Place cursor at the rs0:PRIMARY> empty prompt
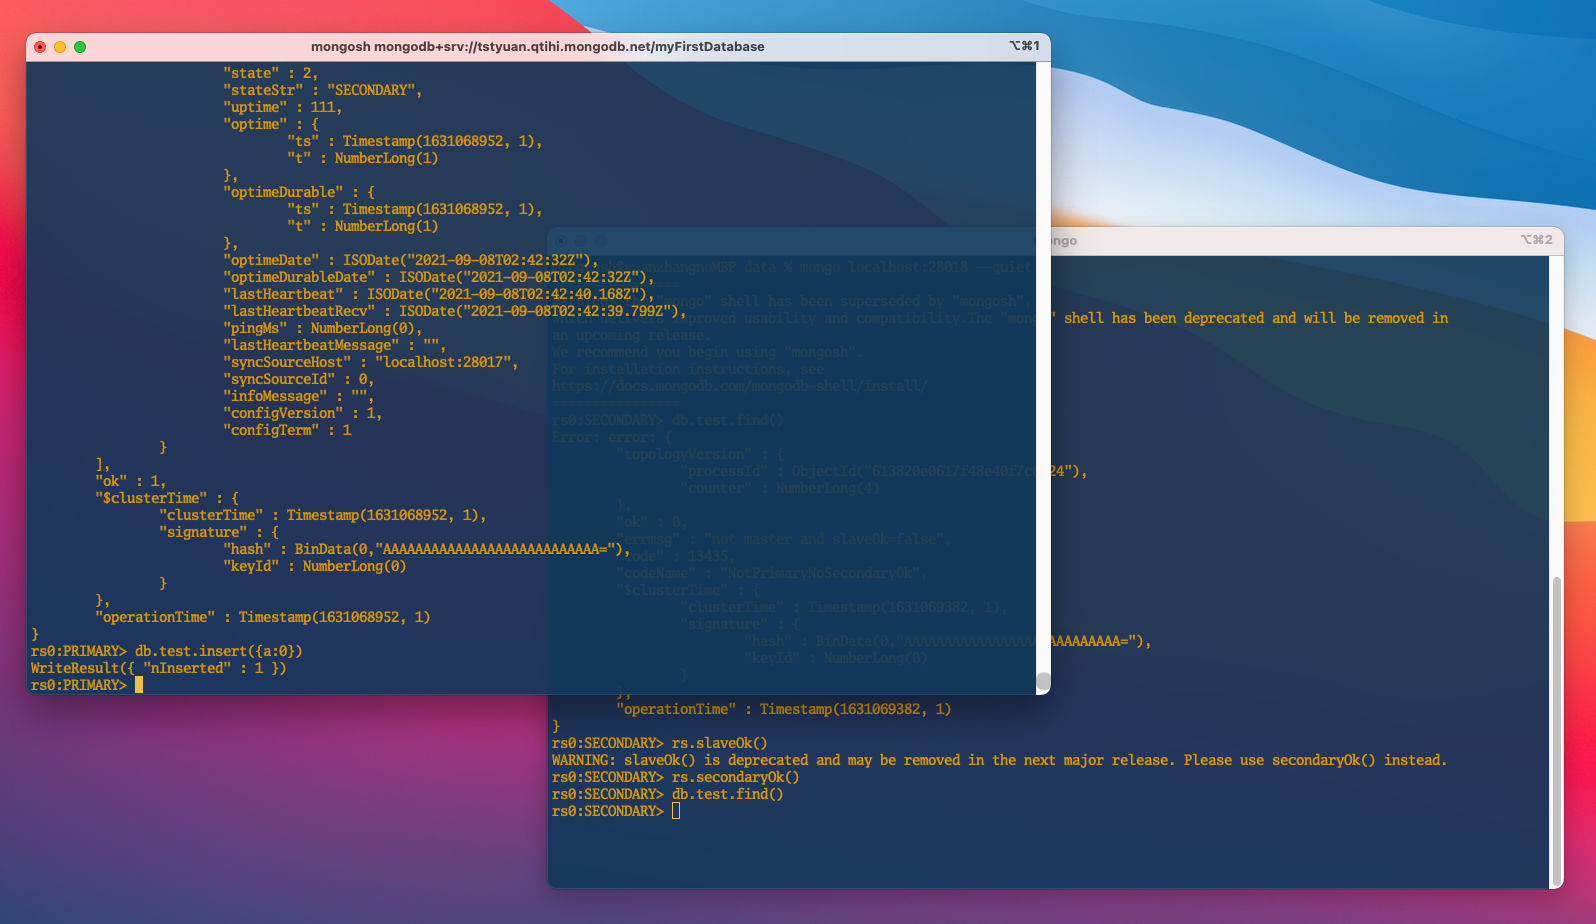Image resolution: width=1596 pixels, height=924 pixels. (139, 685)
